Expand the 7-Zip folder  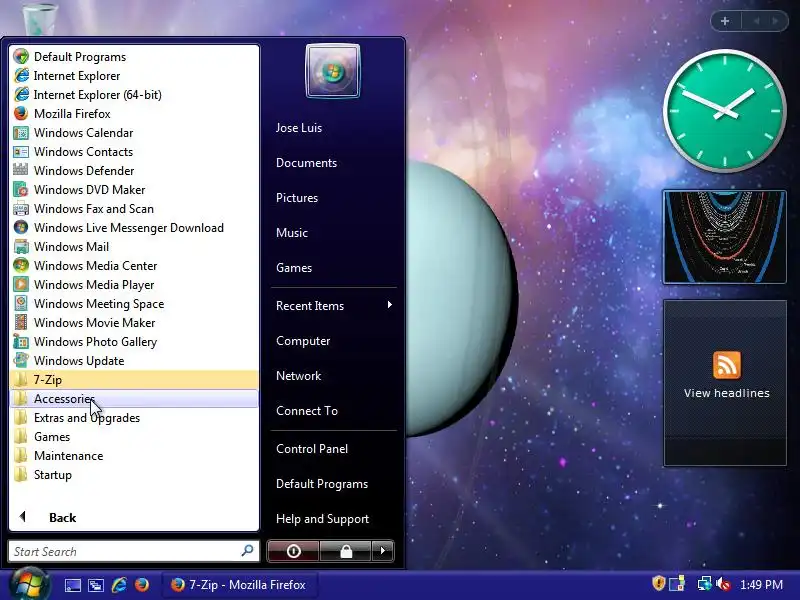point(134,380)
